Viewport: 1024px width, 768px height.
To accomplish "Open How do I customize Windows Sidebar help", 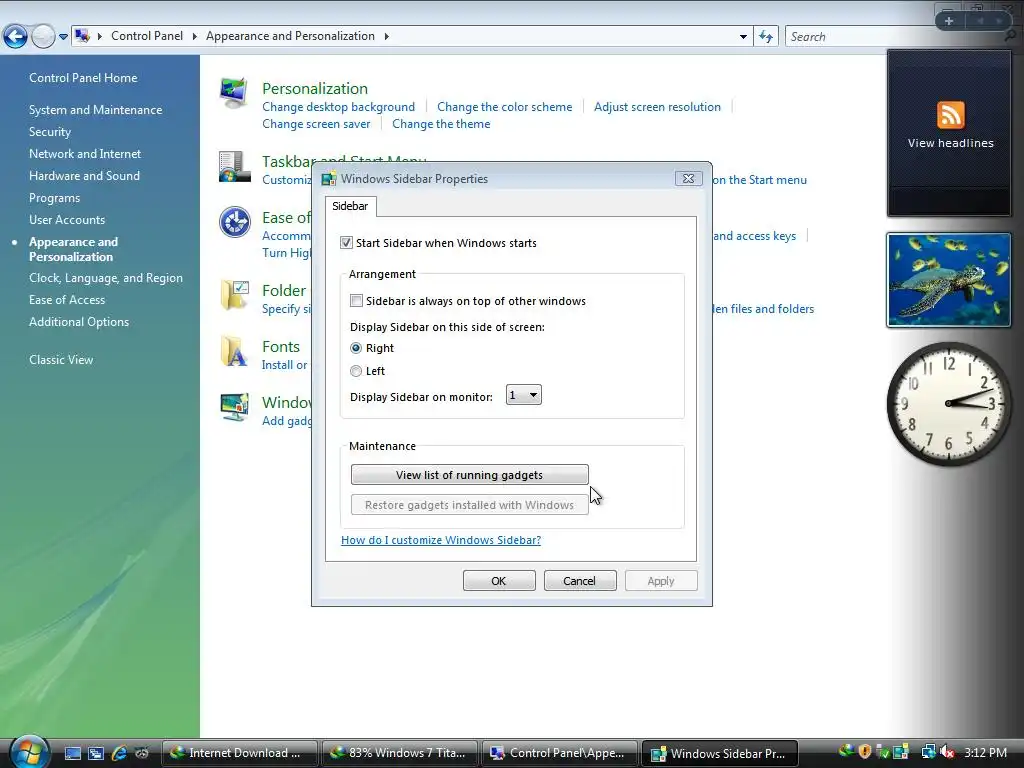I will pos(441,540).
